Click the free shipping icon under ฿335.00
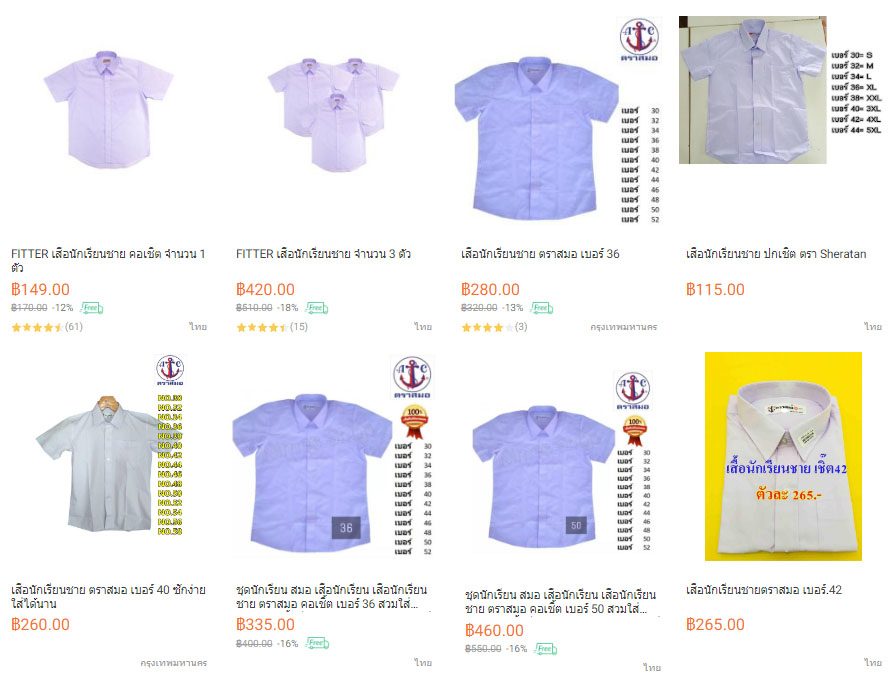 tap(318, 643)
